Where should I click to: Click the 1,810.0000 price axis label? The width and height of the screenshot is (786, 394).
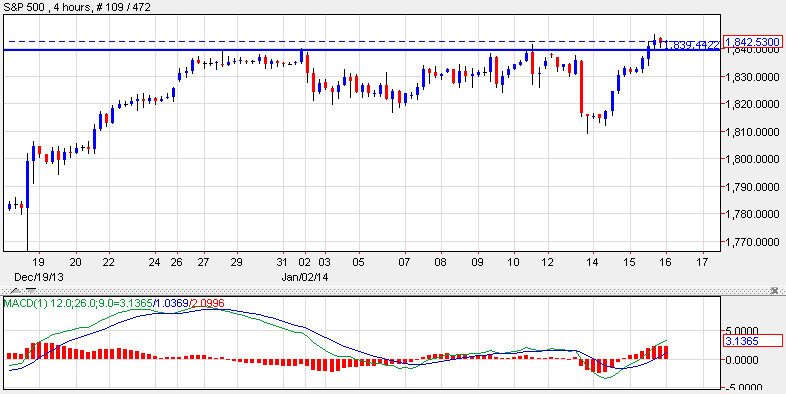tap(753, 132)
